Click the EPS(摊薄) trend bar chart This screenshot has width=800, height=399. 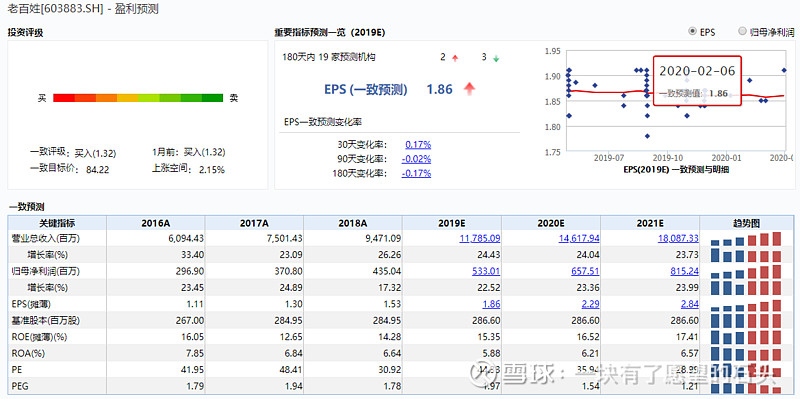[x=745, y=305]
